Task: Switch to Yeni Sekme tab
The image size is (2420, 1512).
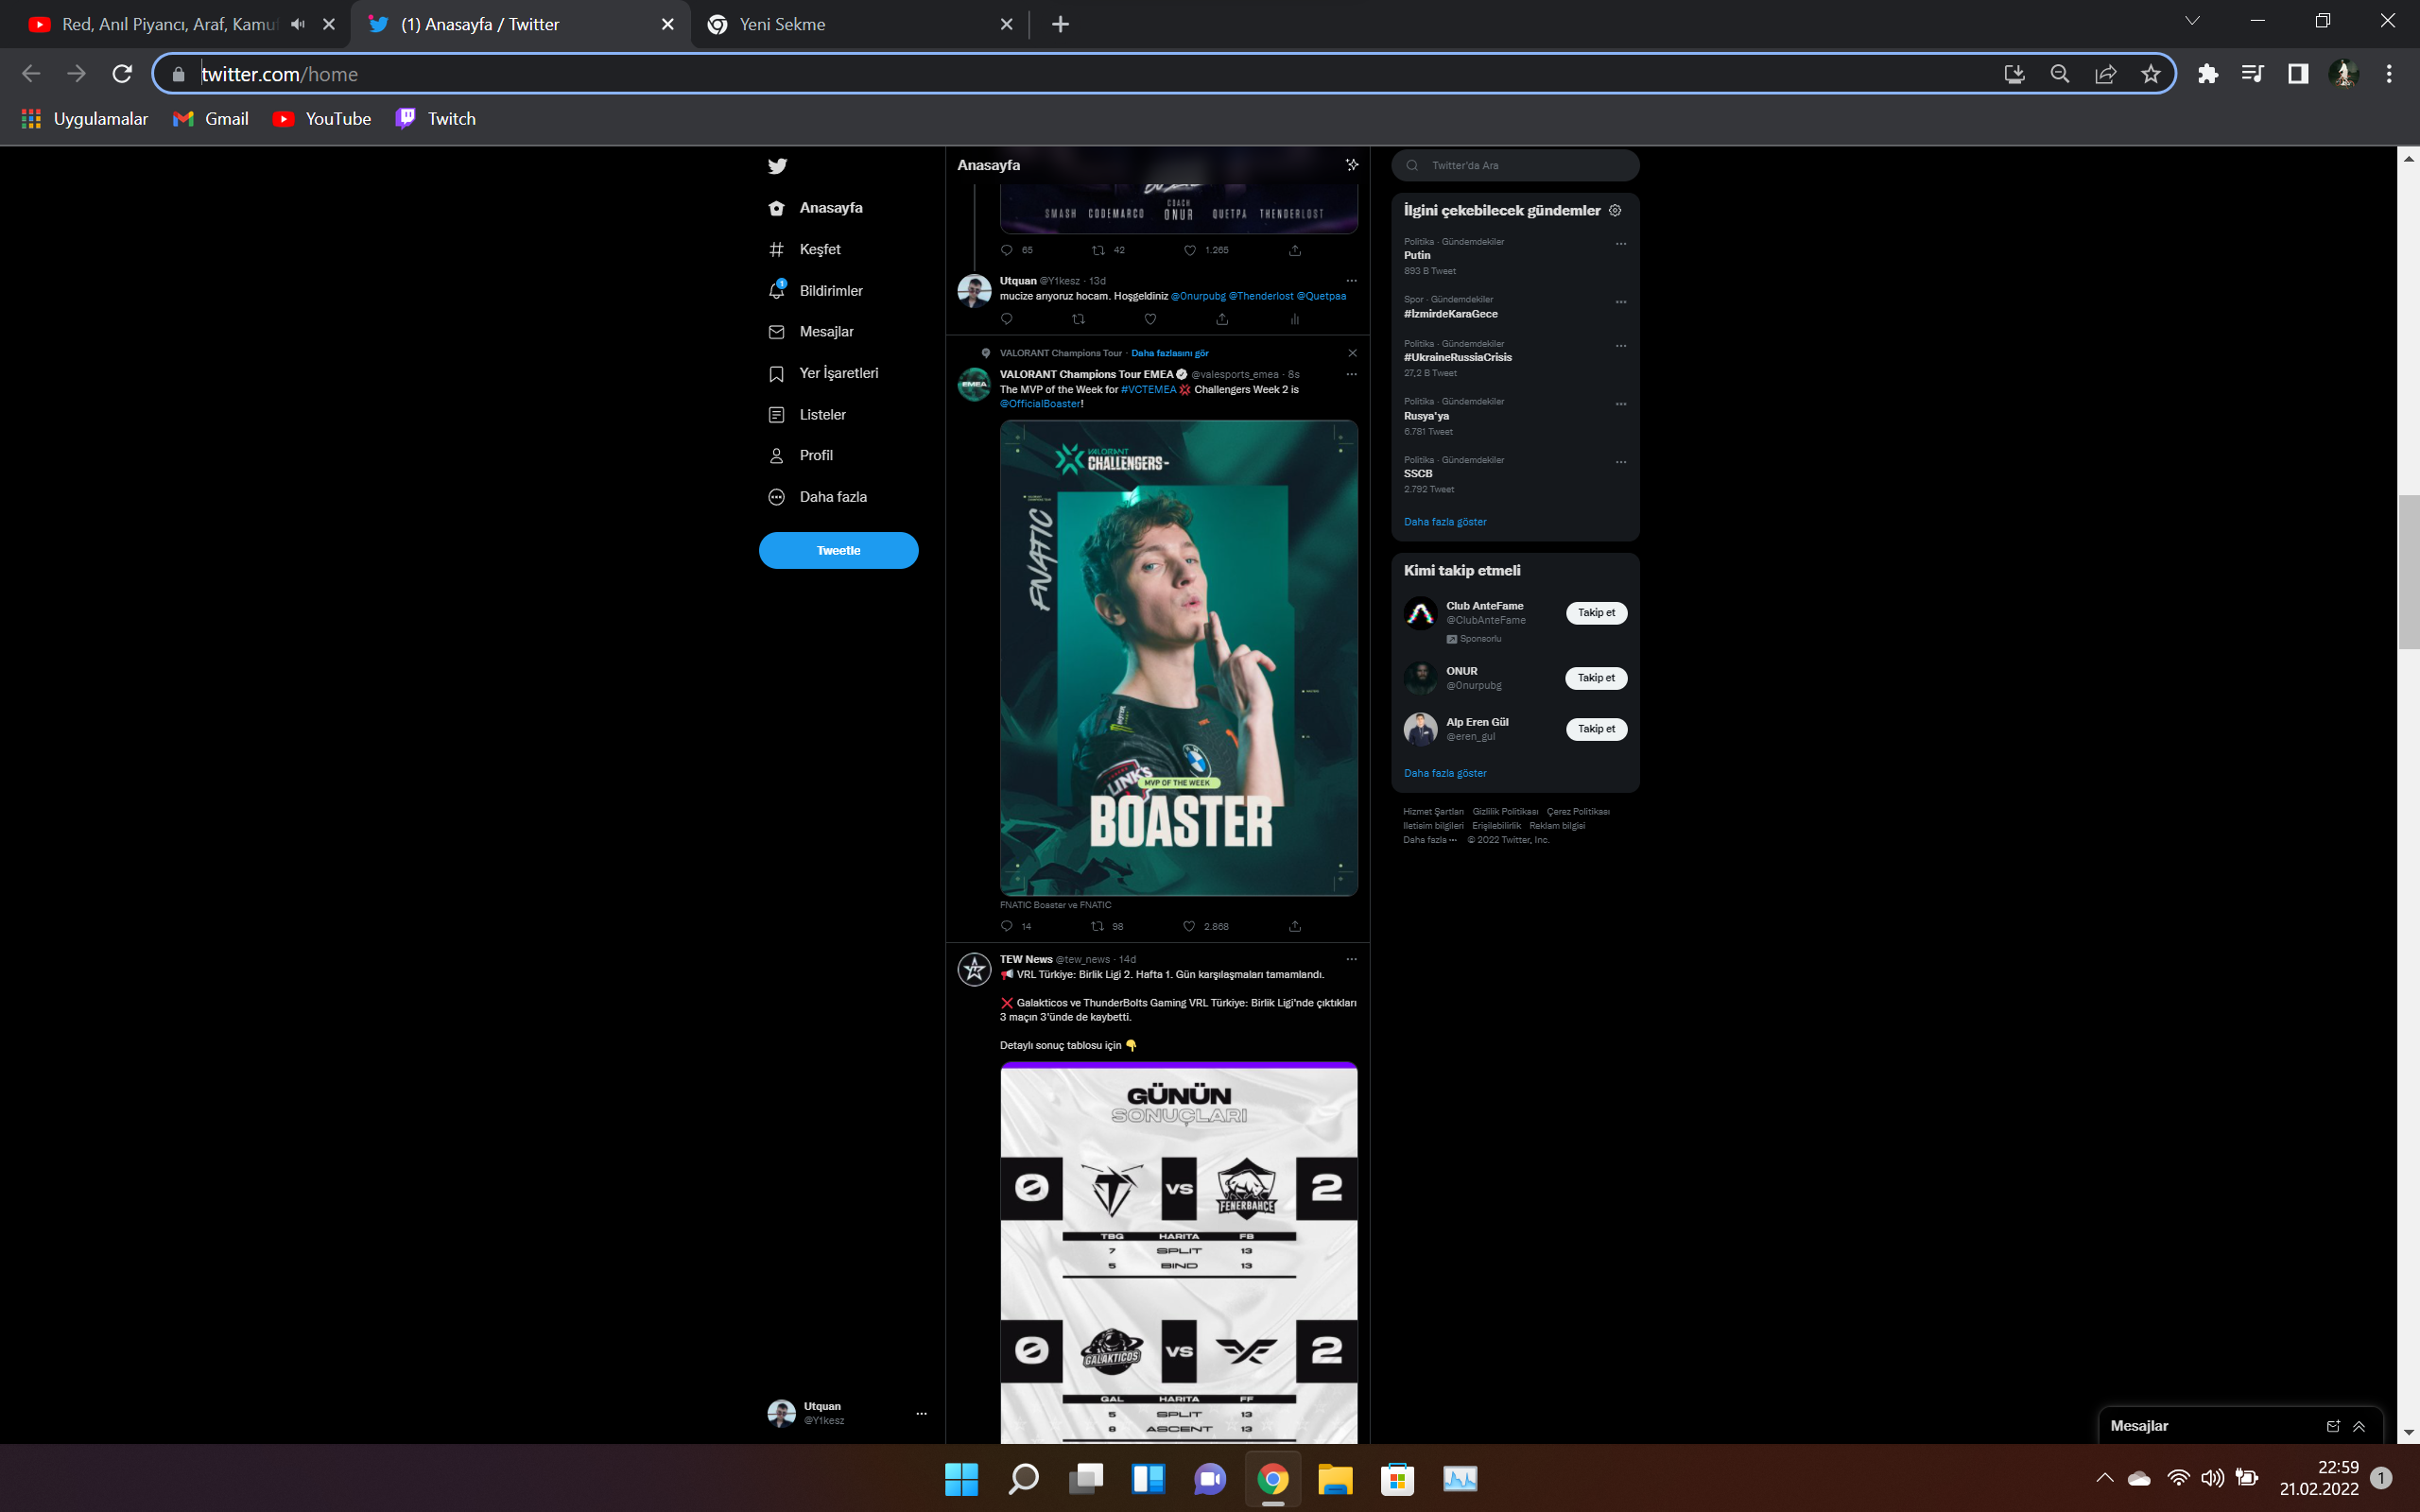Action: (783, 24)
